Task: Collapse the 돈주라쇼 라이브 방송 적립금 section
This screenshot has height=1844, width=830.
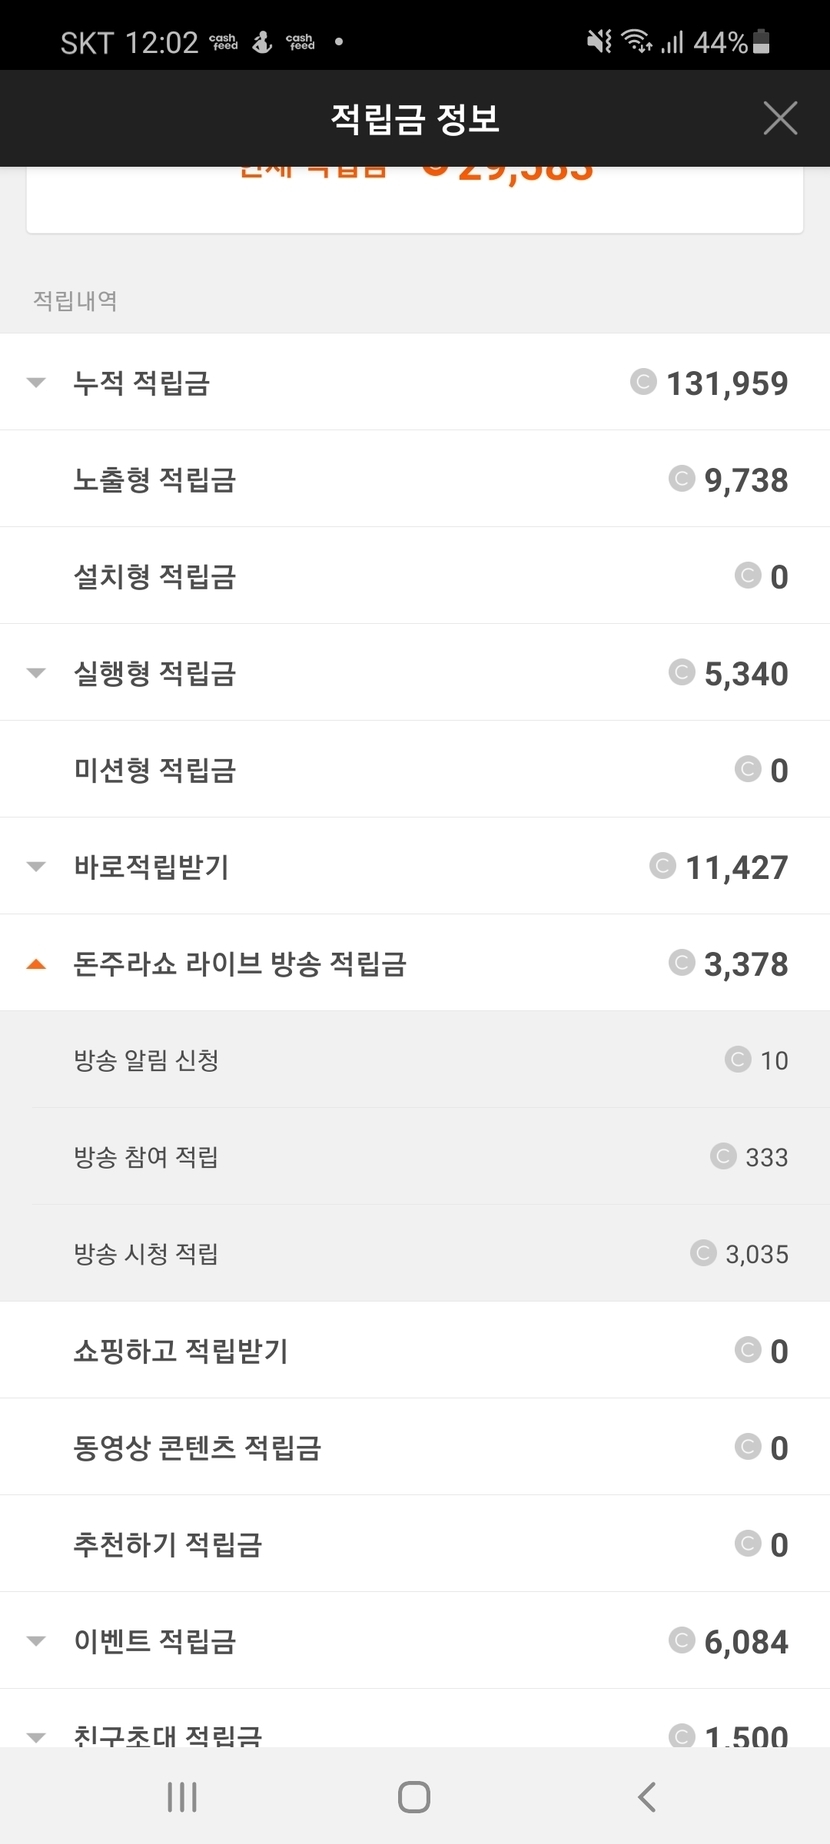Action: tap(36, 964)
